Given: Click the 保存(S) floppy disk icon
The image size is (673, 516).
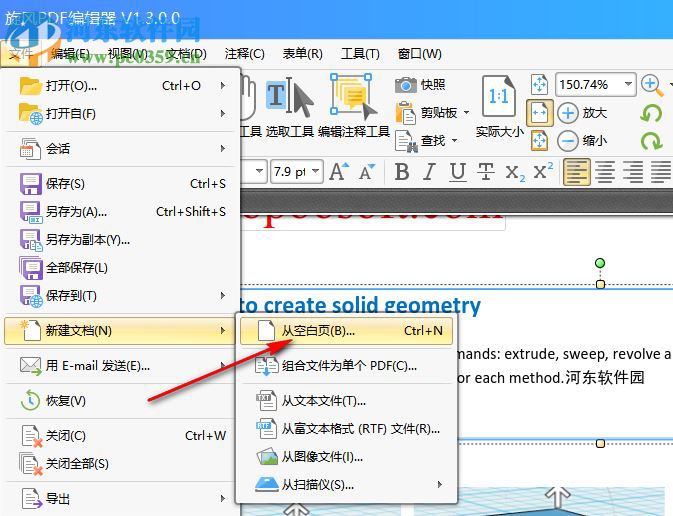Looking at the screenshot, I should pos(31,184).
